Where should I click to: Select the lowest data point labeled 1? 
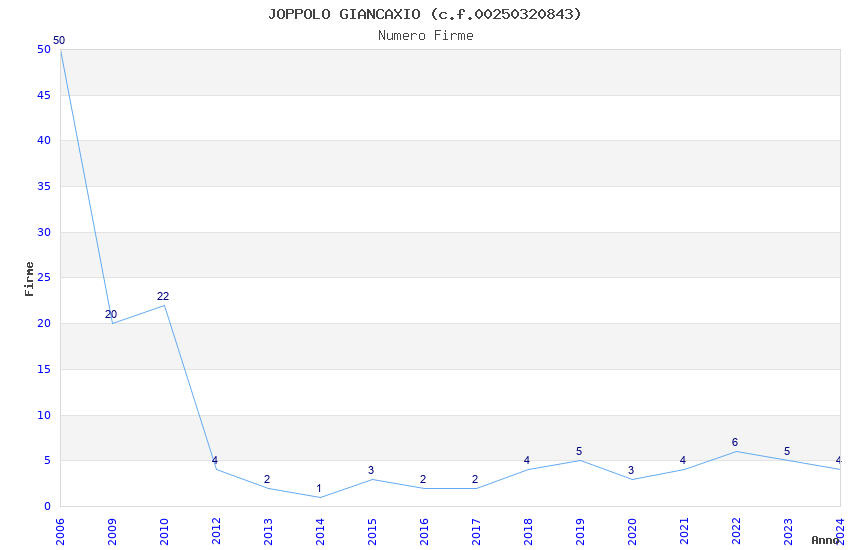point(320,497)
